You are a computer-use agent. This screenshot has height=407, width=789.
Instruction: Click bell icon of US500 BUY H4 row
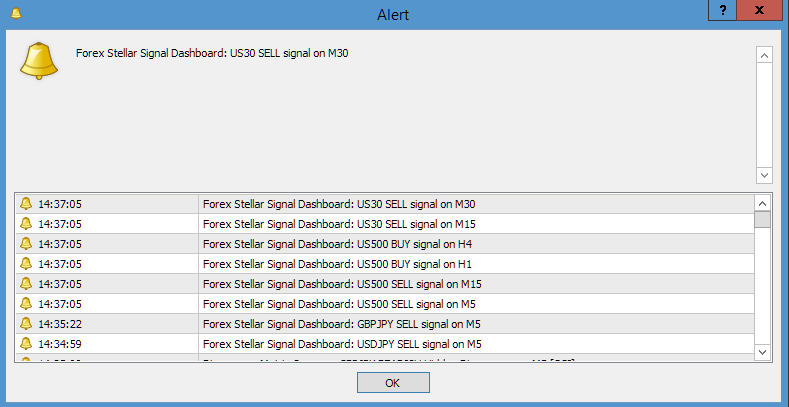point(26,244)
